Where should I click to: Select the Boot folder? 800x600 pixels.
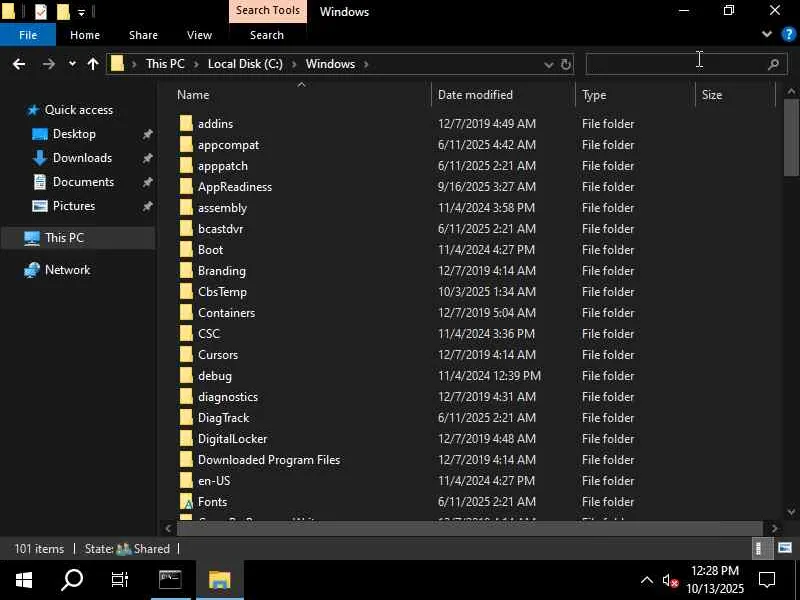210,249
